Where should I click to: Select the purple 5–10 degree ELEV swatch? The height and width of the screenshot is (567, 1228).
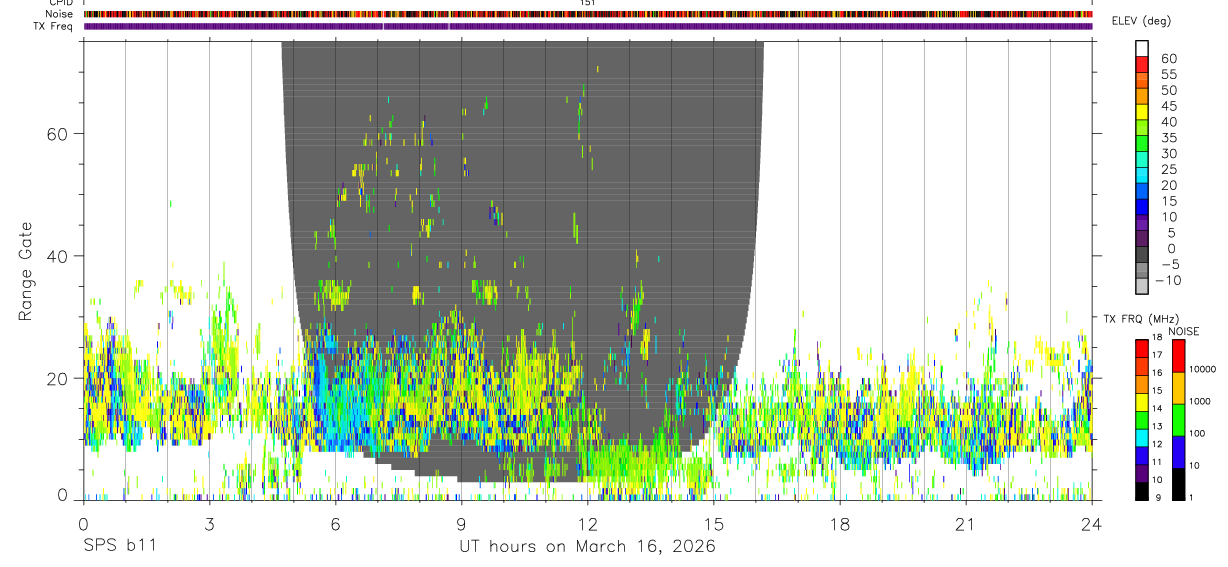(1142, 223)
